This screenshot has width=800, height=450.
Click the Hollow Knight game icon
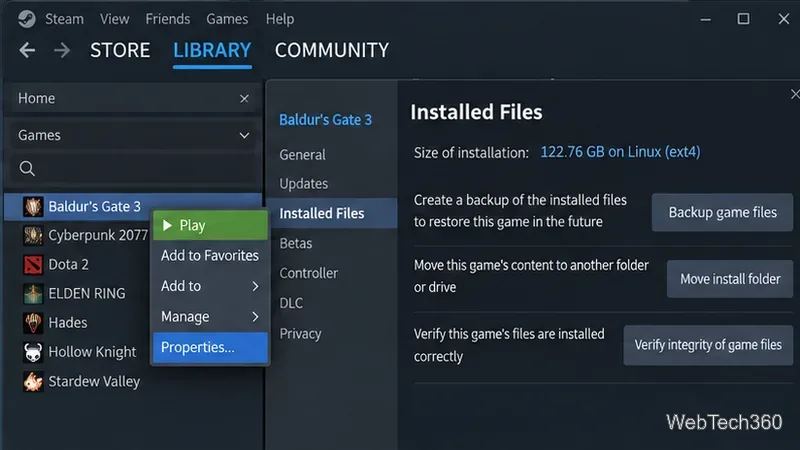point(33,352)
